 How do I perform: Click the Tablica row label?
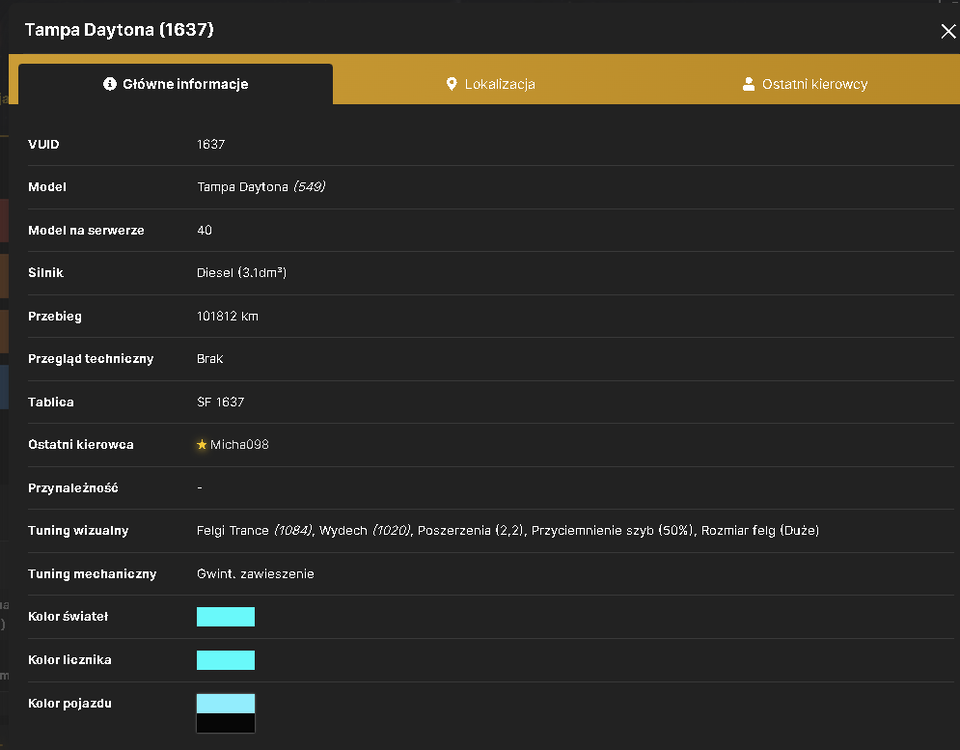(51, 402)
